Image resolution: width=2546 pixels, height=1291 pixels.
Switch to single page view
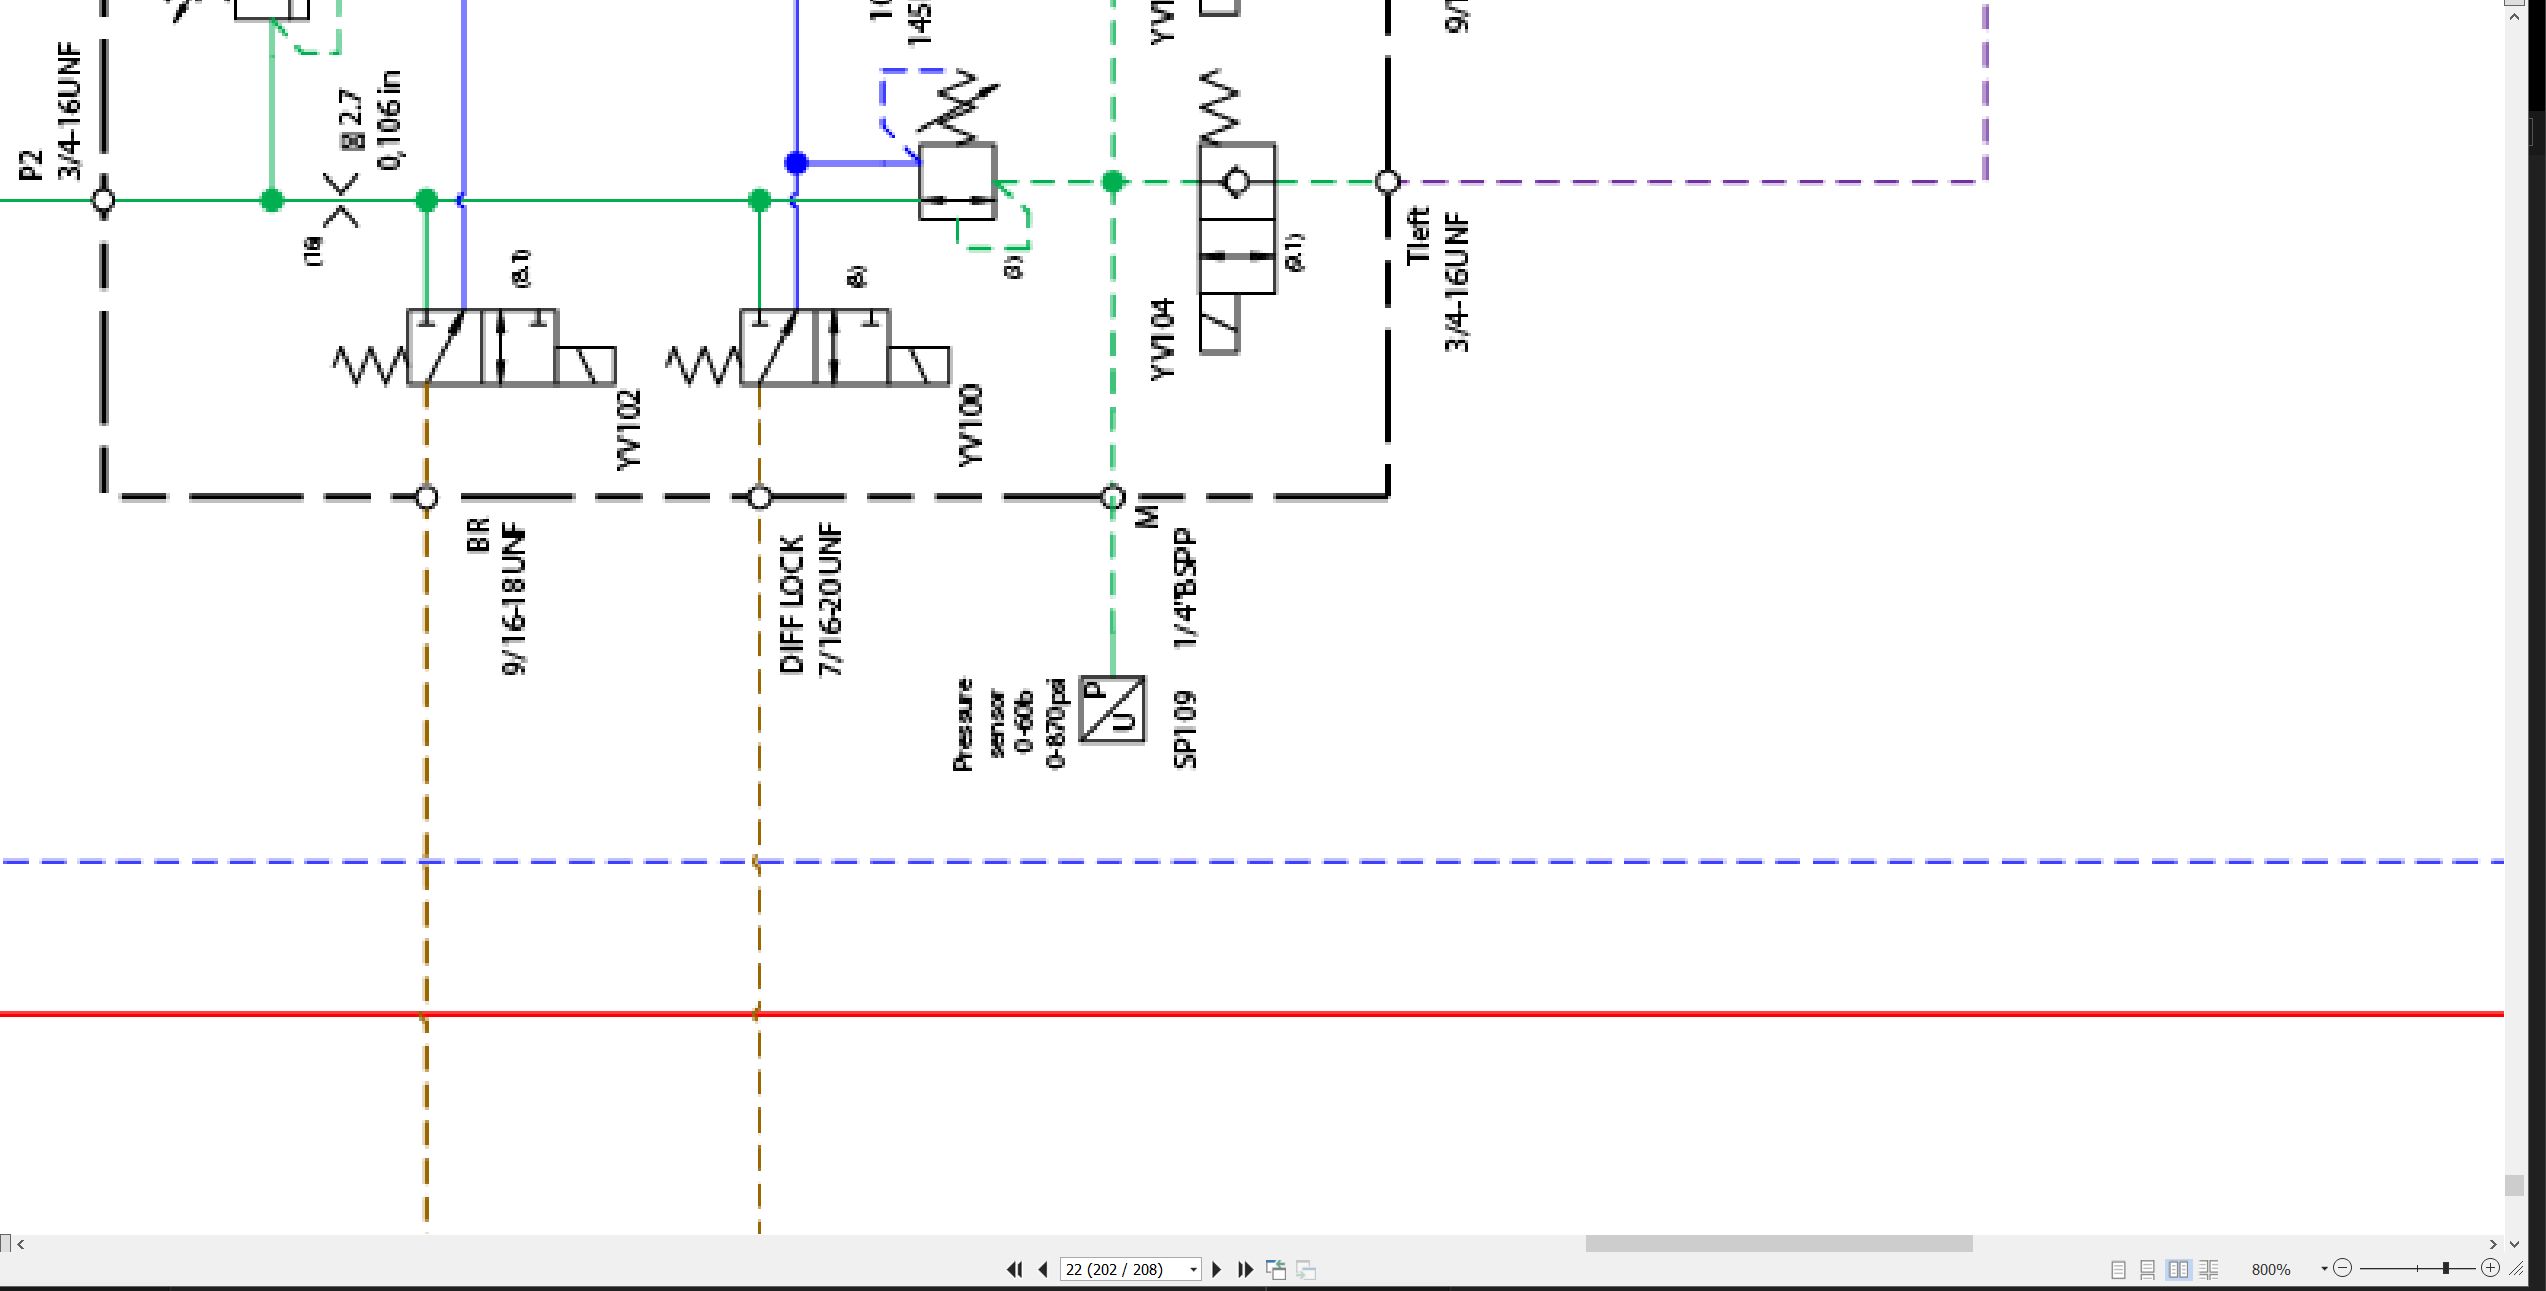pos(2118,1269)
